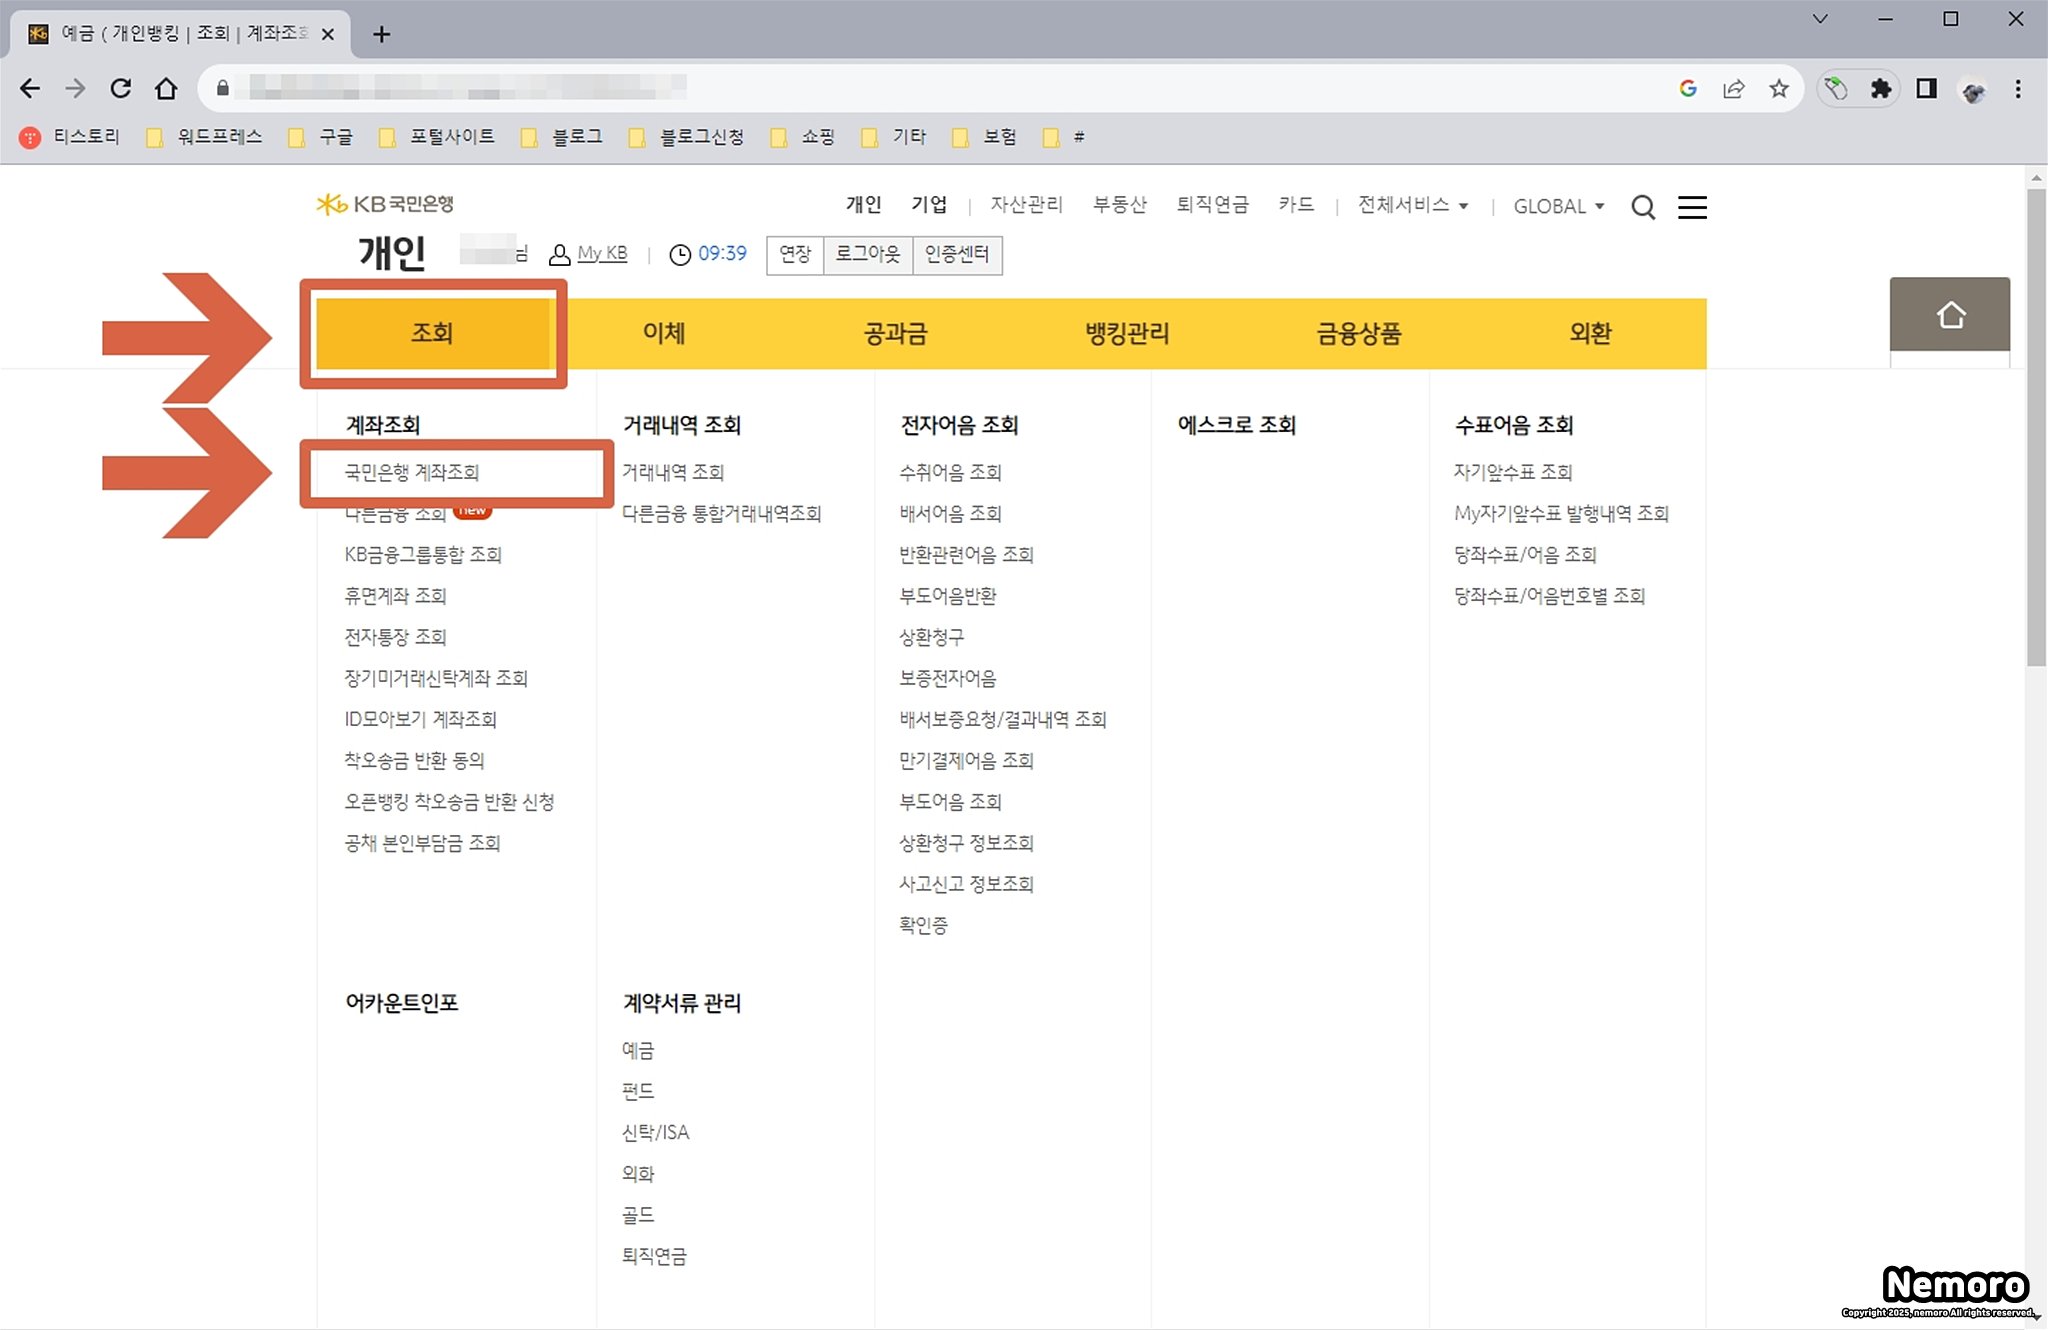Viewport: 2048px width, 1330px height.
Task: Click the brown home quick button
Action: pos(1949,315)
